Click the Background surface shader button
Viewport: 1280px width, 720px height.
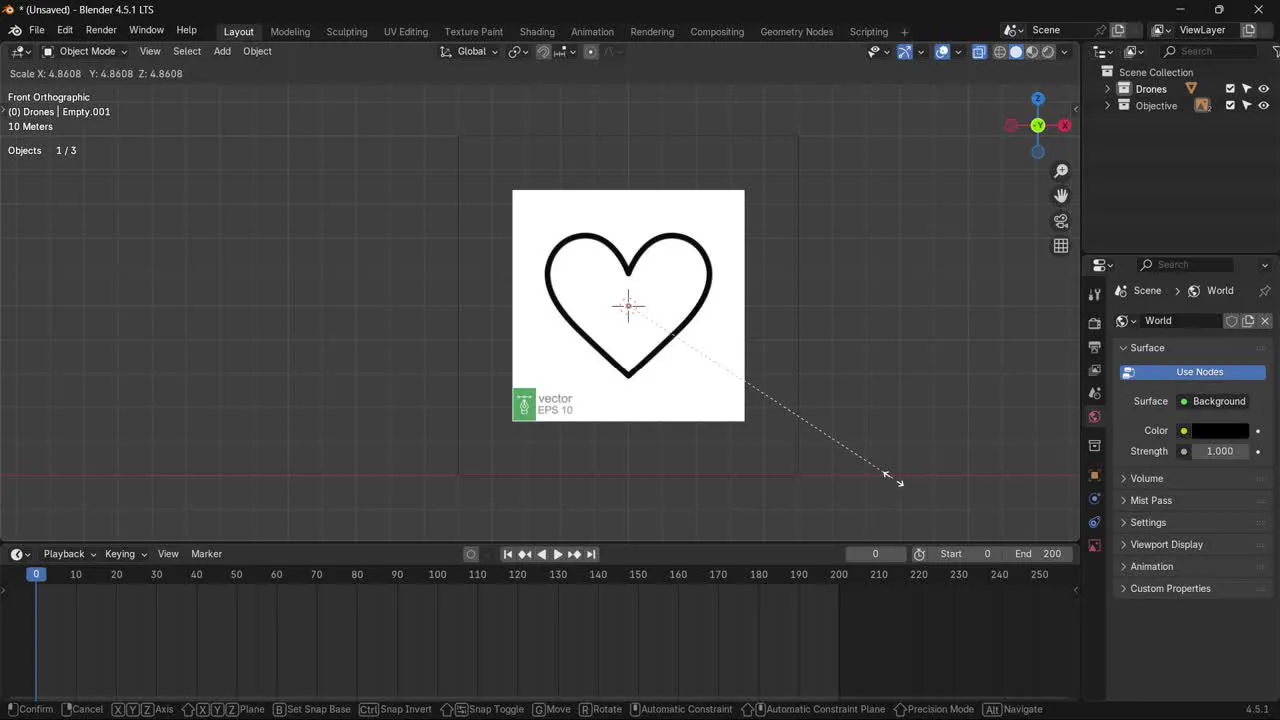(x=1212, y=401)
